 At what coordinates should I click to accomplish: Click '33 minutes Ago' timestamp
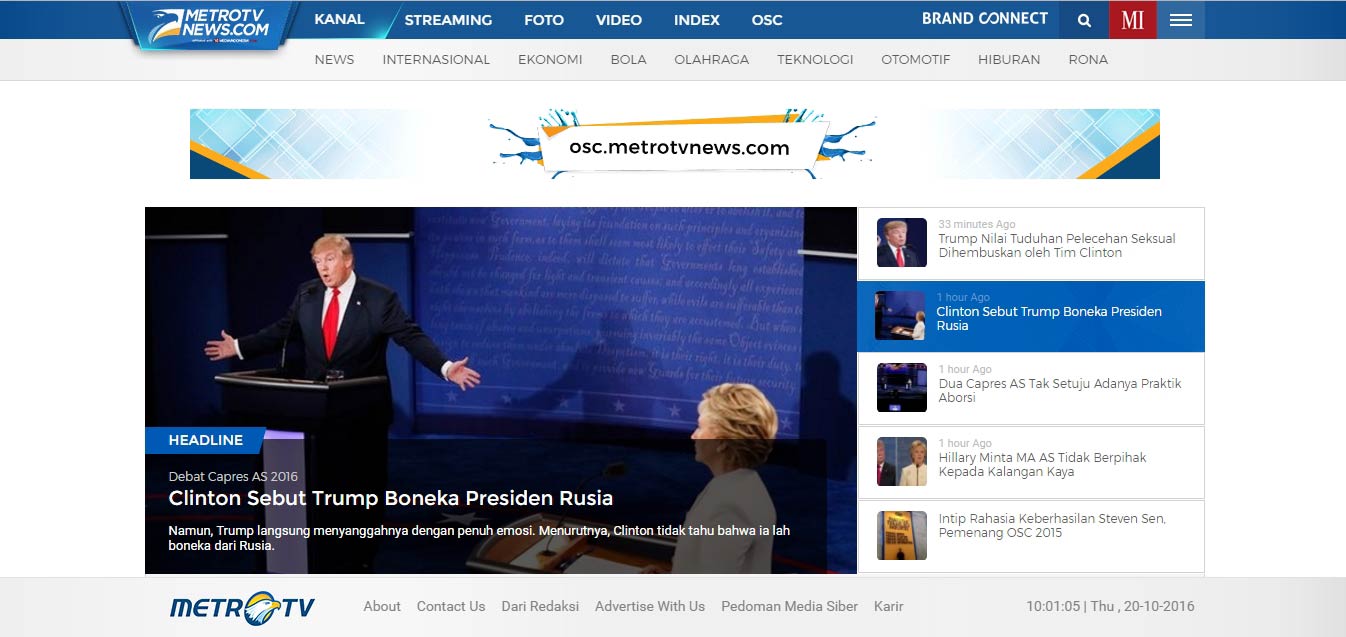tap(976, 224)
